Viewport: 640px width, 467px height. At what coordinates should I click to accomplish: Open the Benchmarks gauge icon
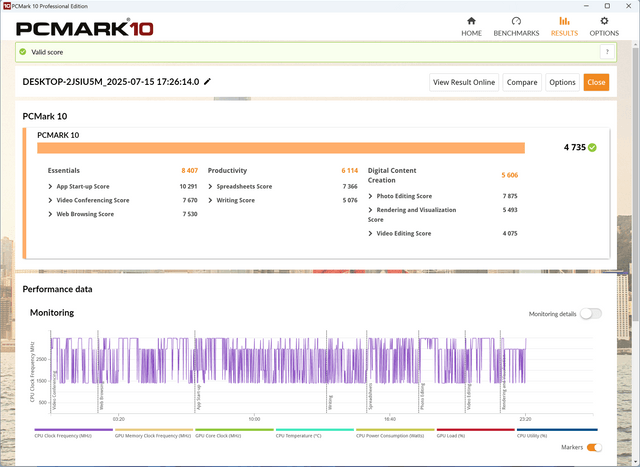tap(516, 21)
